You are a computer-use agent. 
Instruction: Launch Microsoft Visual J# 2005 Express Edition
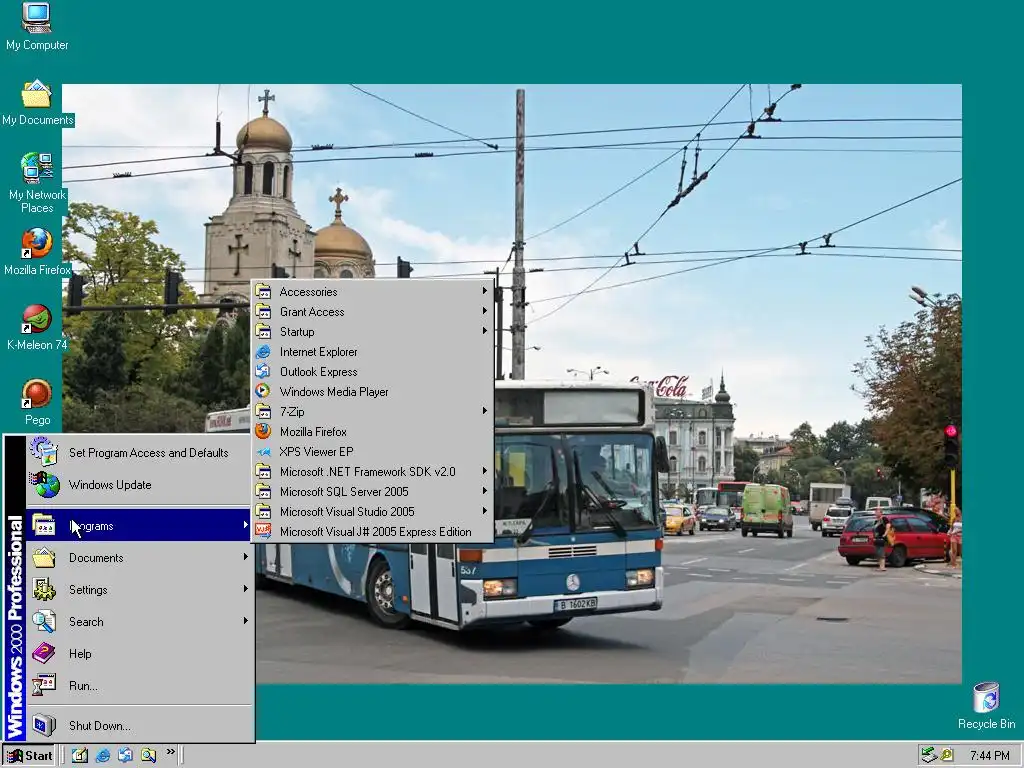pyautogui.click(x=372, y=532)
